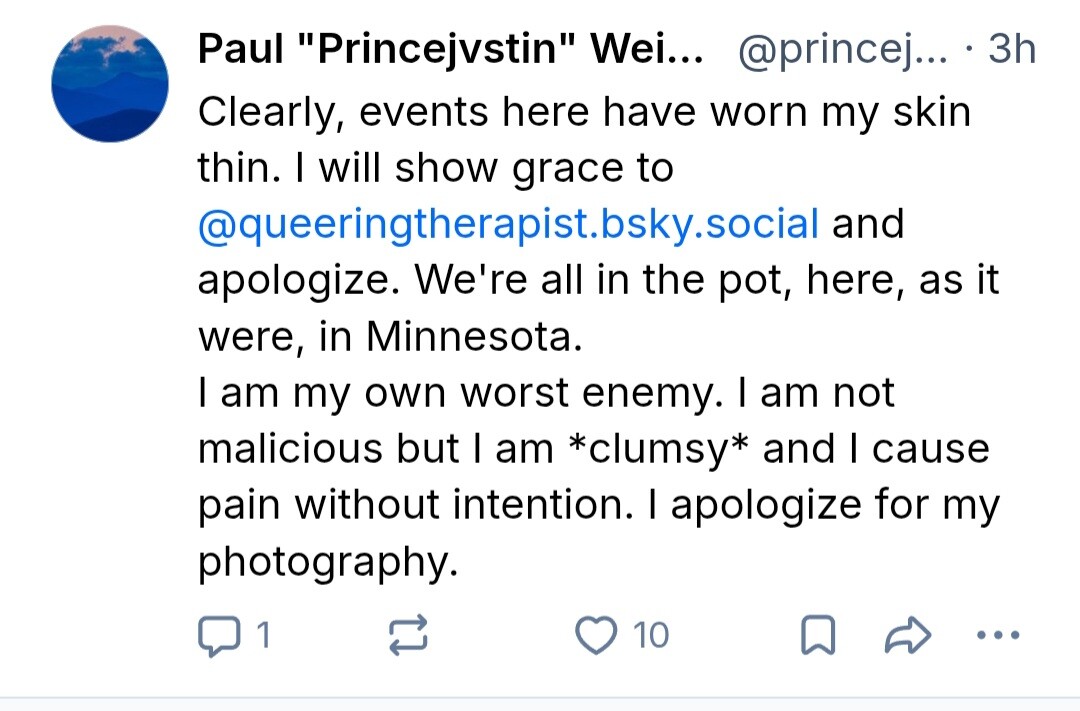Image resolution: width=1080 pixels, height=711 pixels.
Task: Open the three-dot more options menu
Action: click(x=996, y=635)
